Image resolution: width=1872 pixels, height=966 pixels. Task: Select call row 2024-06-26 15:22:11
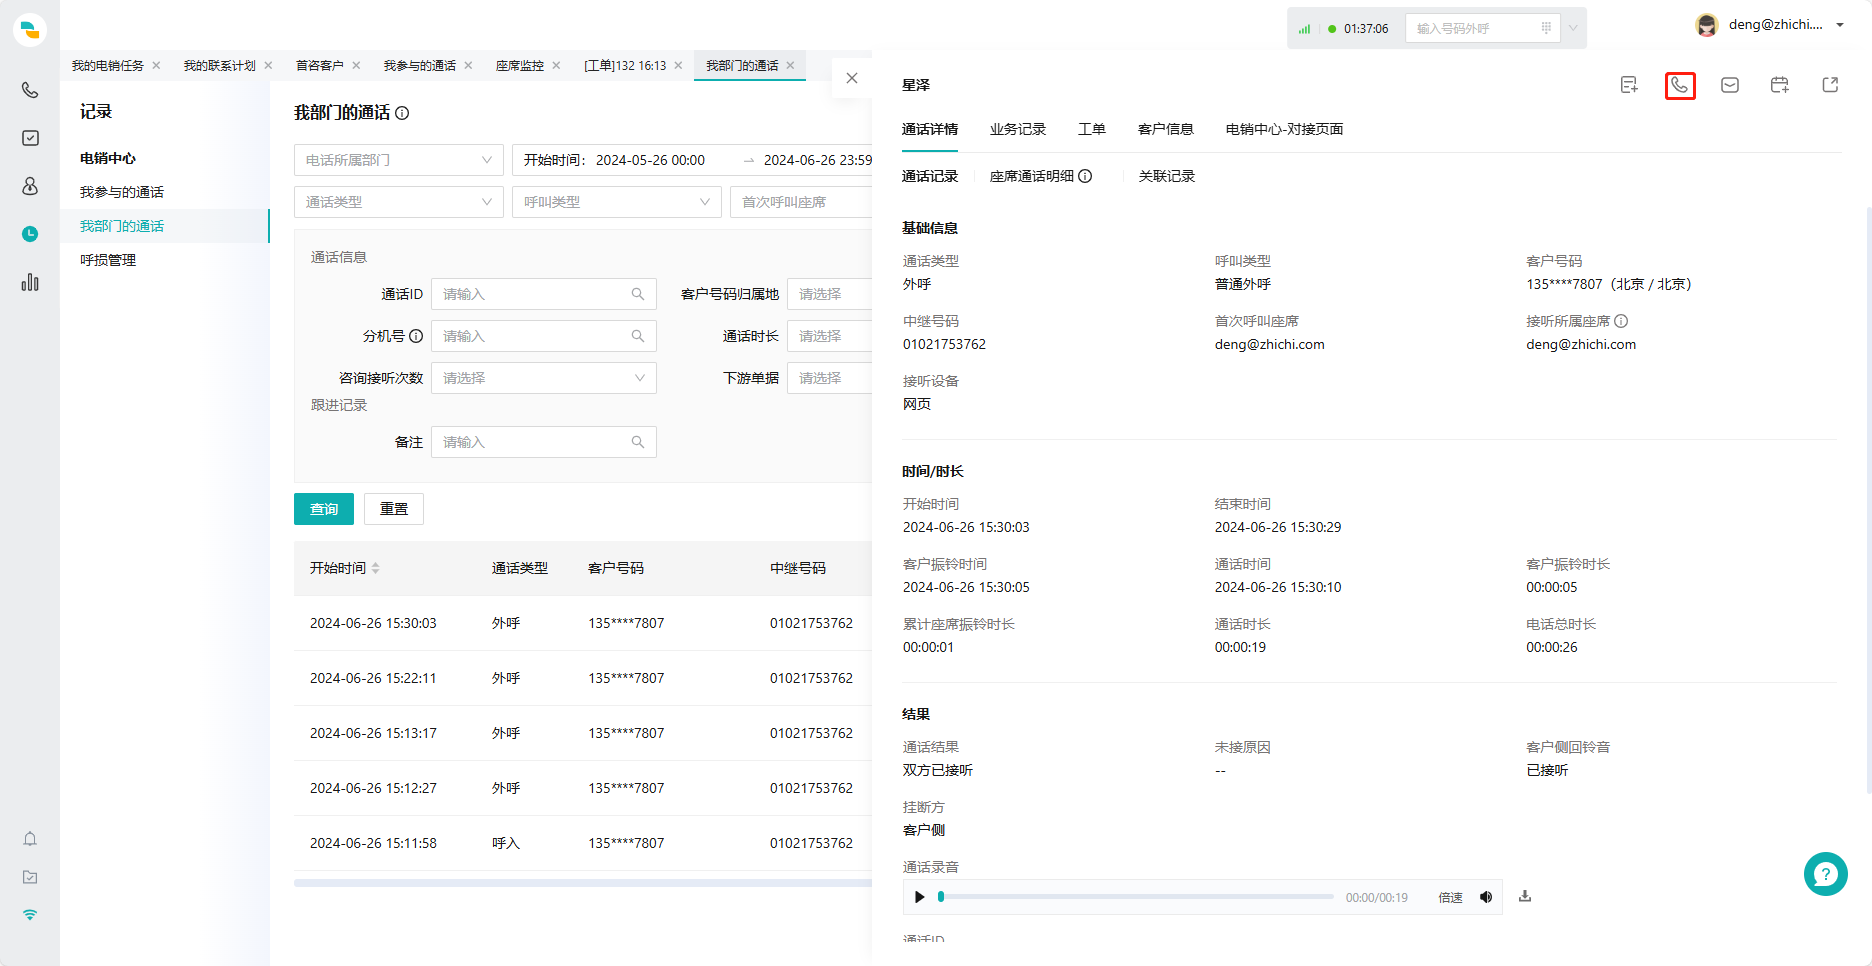pos(583,678)
